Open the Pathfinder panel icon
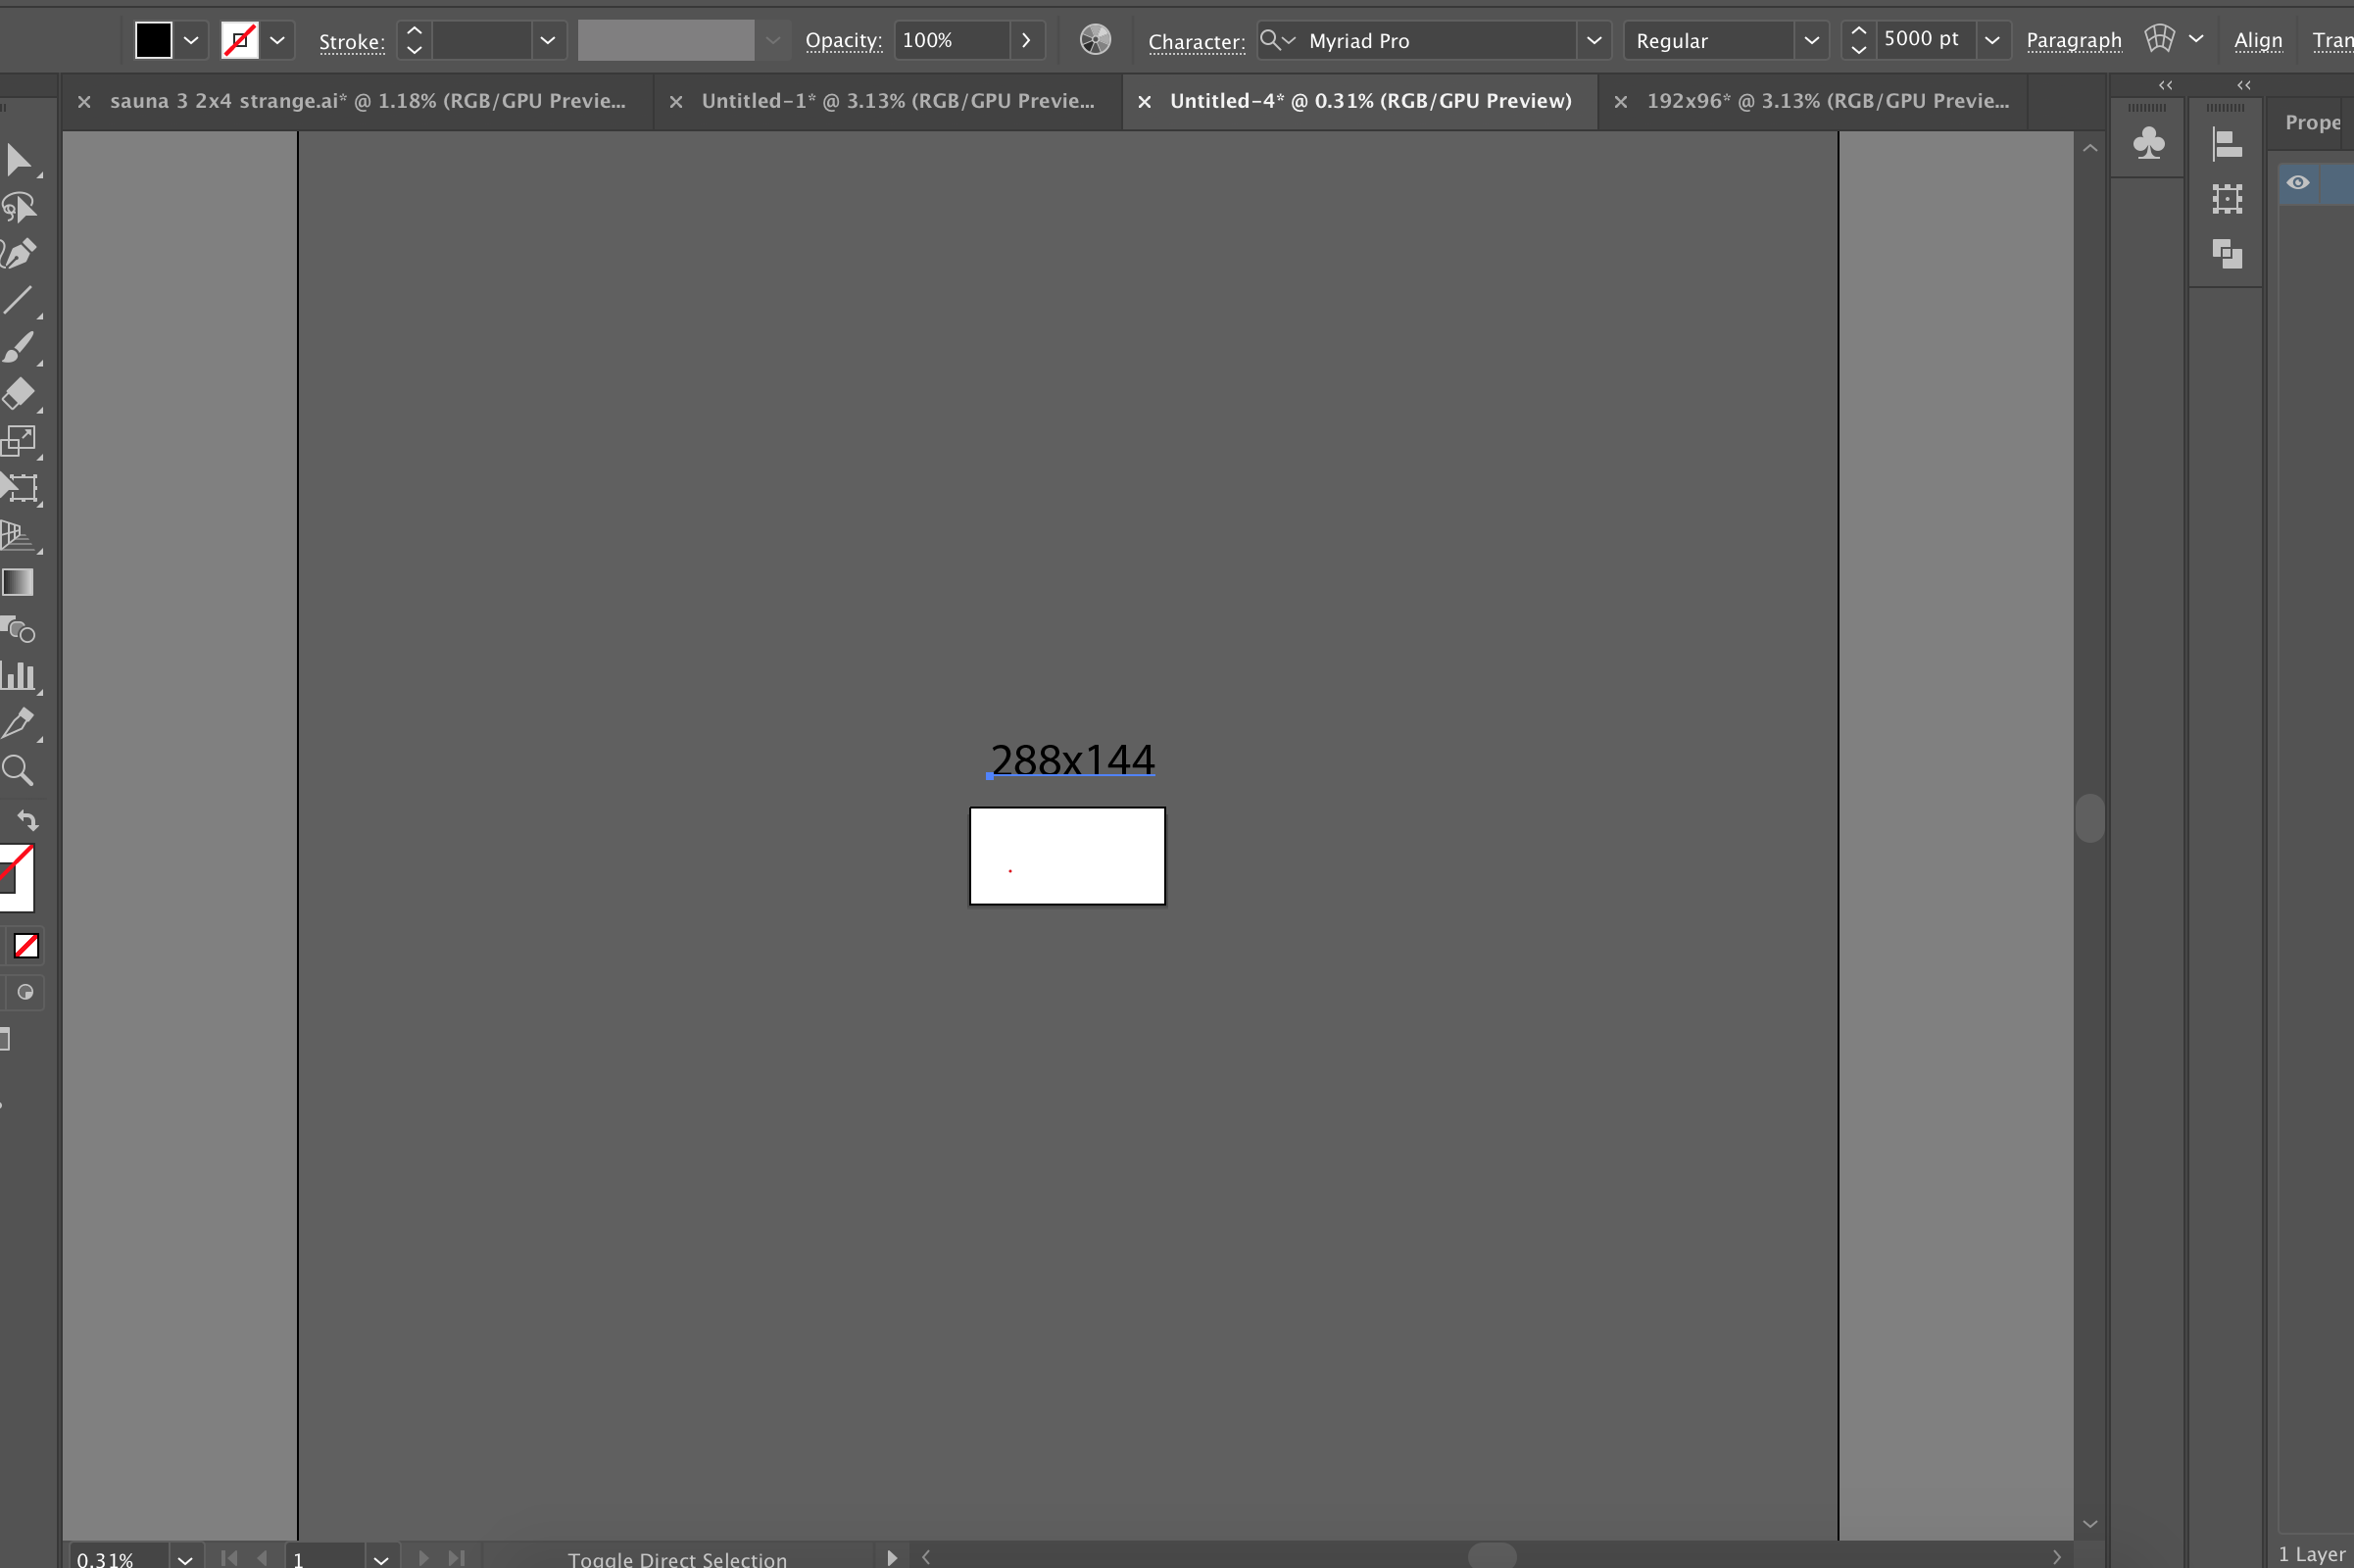2354x1568 pixels. coord(2226,254)
